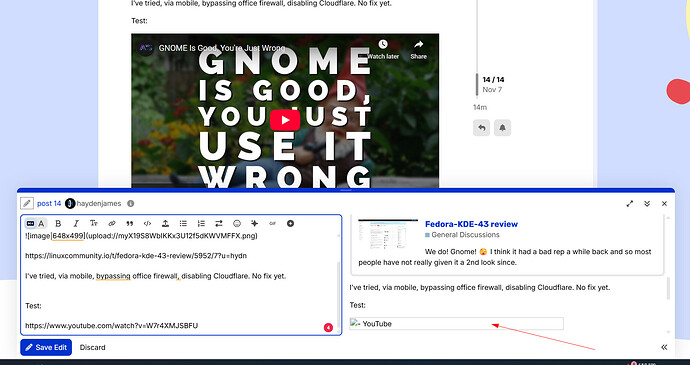The height and width of the screenshot is (365, 690).
Task: Open the AI helper sparkle tool
Action: [x=254, y=224]
